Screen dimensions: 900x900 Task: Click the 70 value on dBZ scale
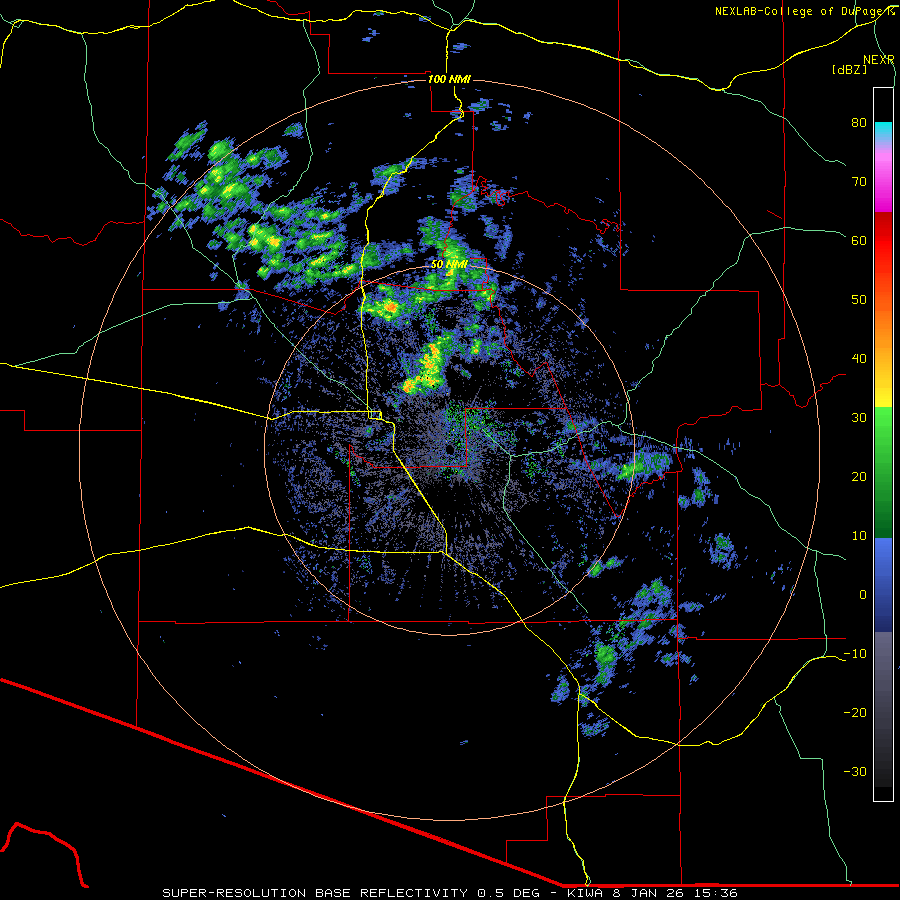click(x=859, y=181)
